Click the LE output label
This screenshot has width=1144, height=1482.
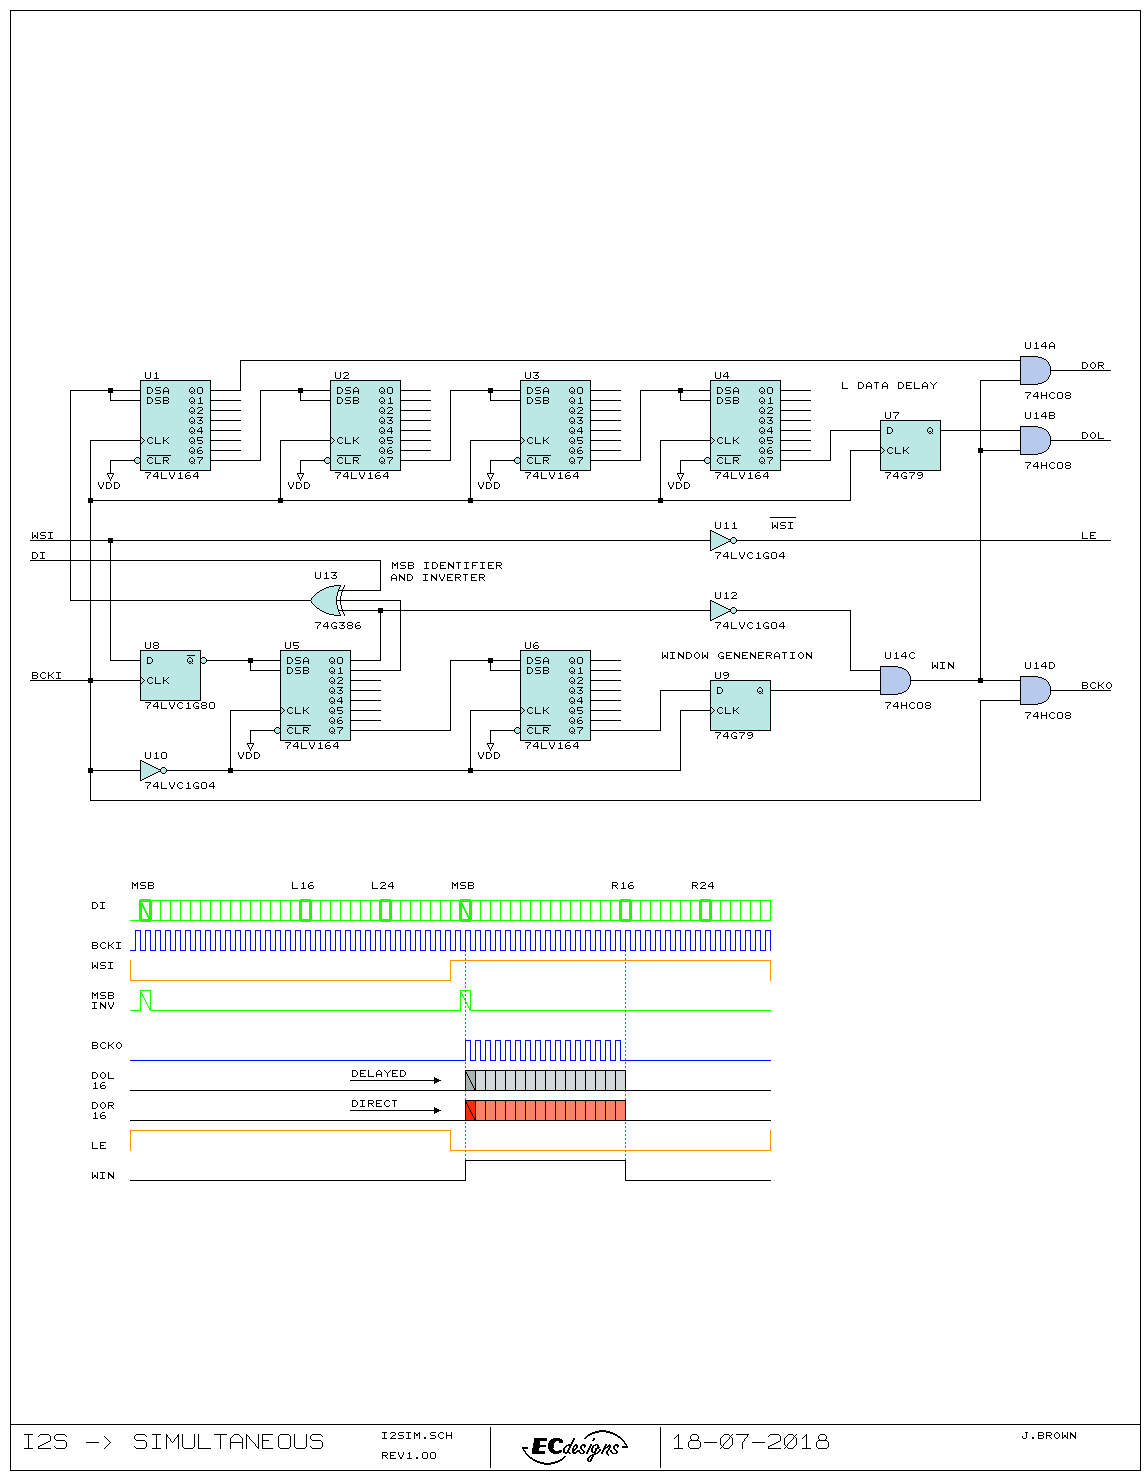pyautogui.click(x=1089, y=535)
